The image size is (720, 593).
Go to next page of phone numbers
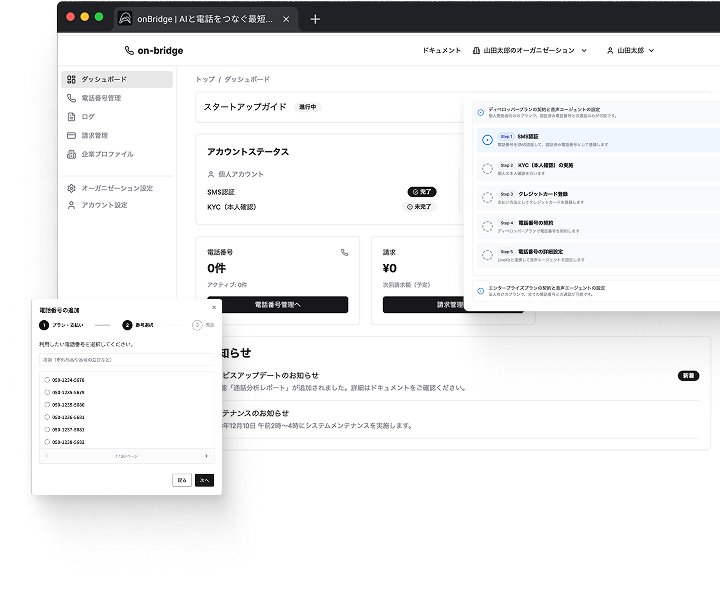click(207, 455)
